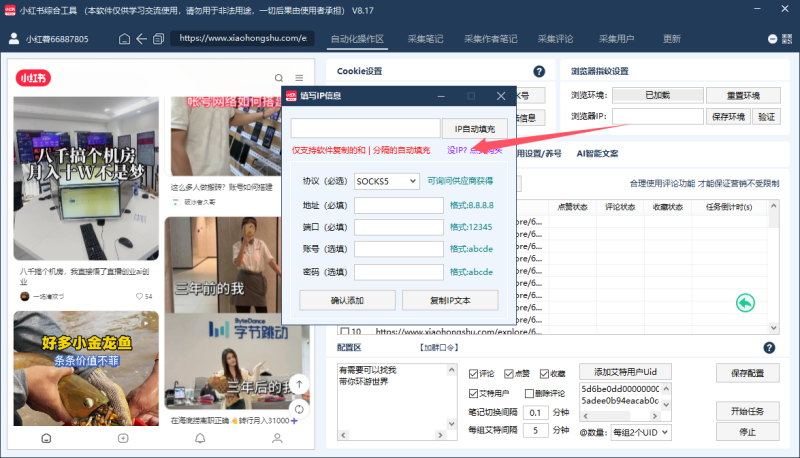
Task: Switch to 采集评论 tab
Action: tap(556, 39)
